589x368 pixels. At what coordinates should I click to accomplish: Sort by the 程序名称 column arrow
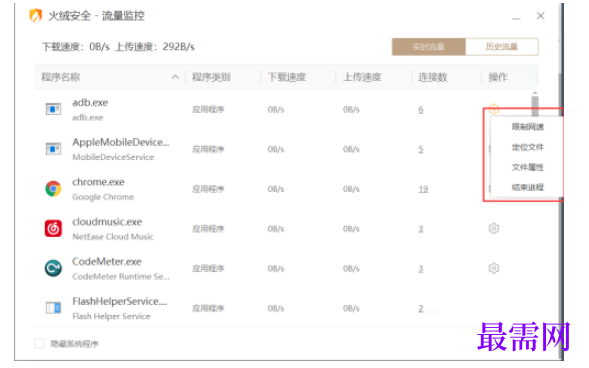[175, 77]
